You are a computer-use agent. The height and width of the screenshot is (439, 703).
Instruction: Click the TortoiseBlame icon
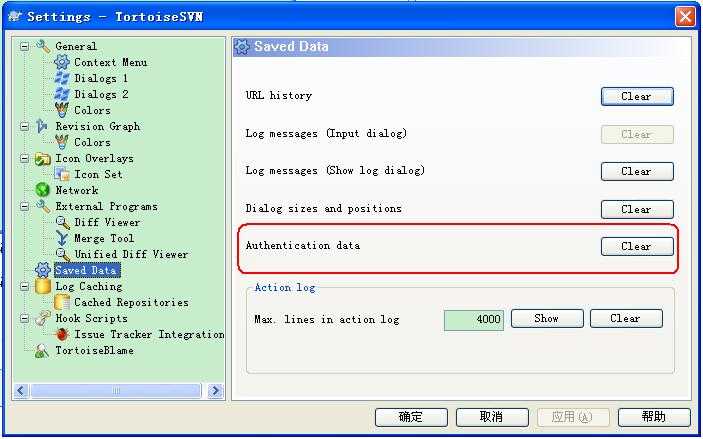click(x=42, y=351)
